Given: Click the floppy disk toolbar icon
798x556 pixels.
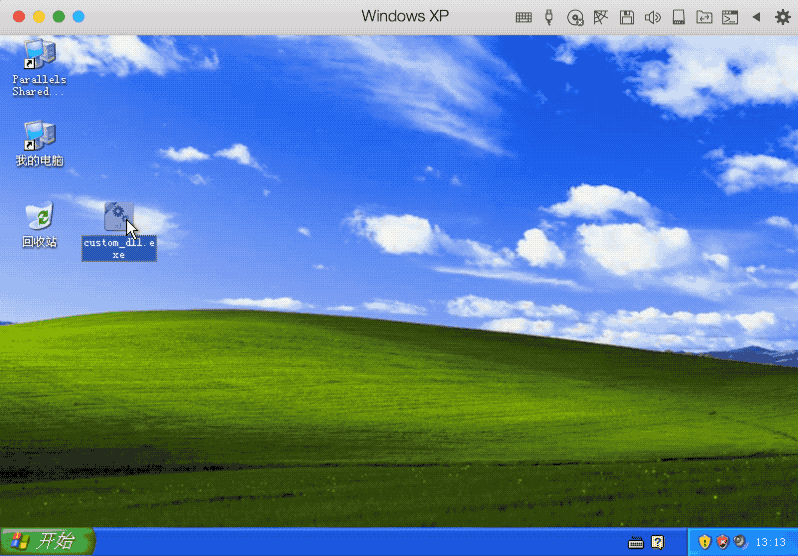Looking at the screenshot, I should [x=627, y=17].
